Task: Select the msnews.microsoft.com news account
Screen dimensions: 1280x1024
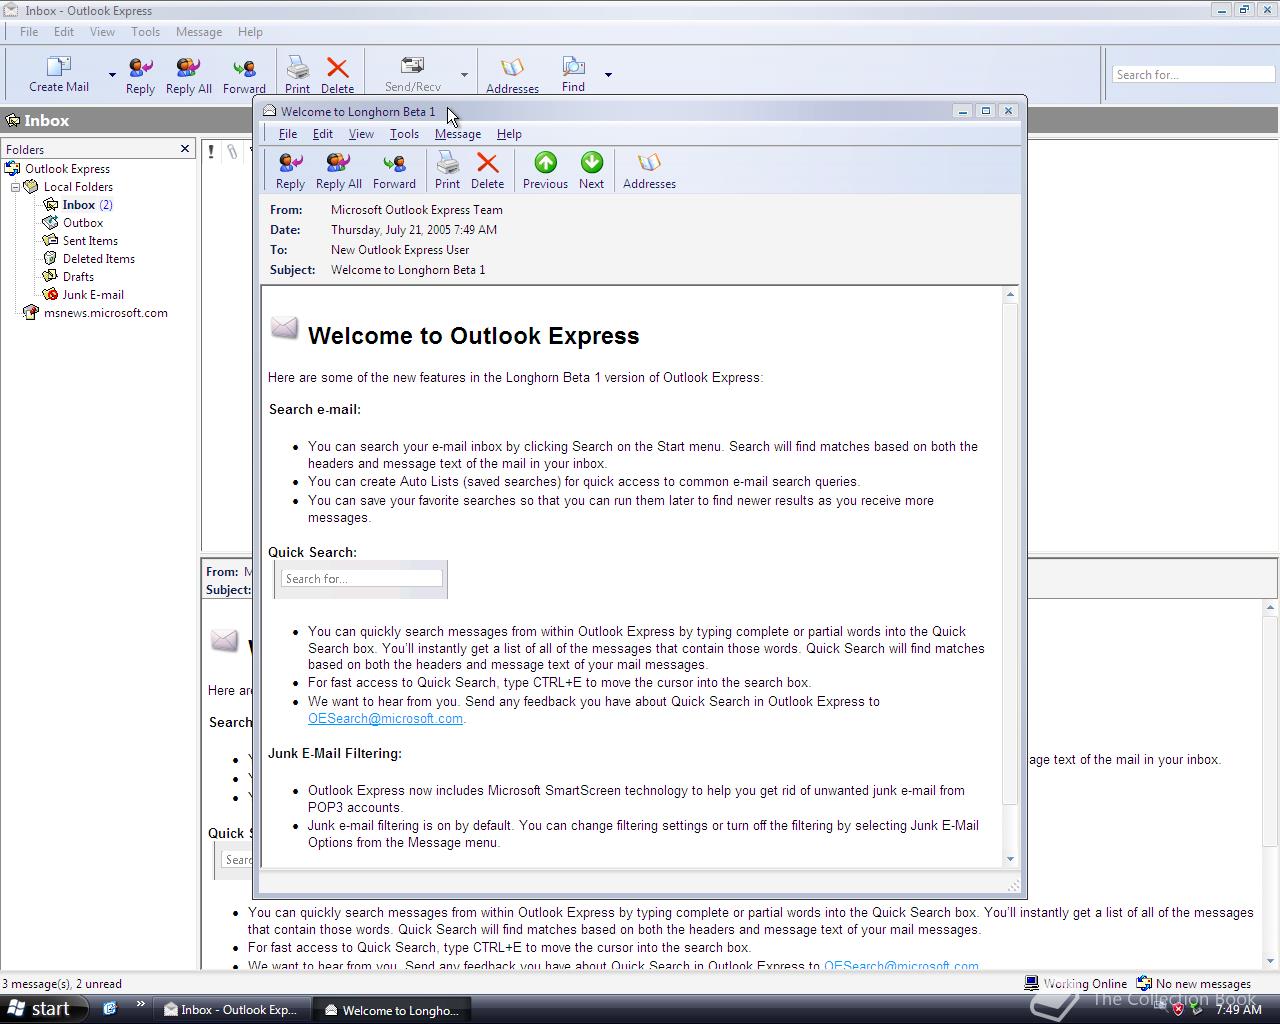Action: pyautogui.click(x=105, y=313)
